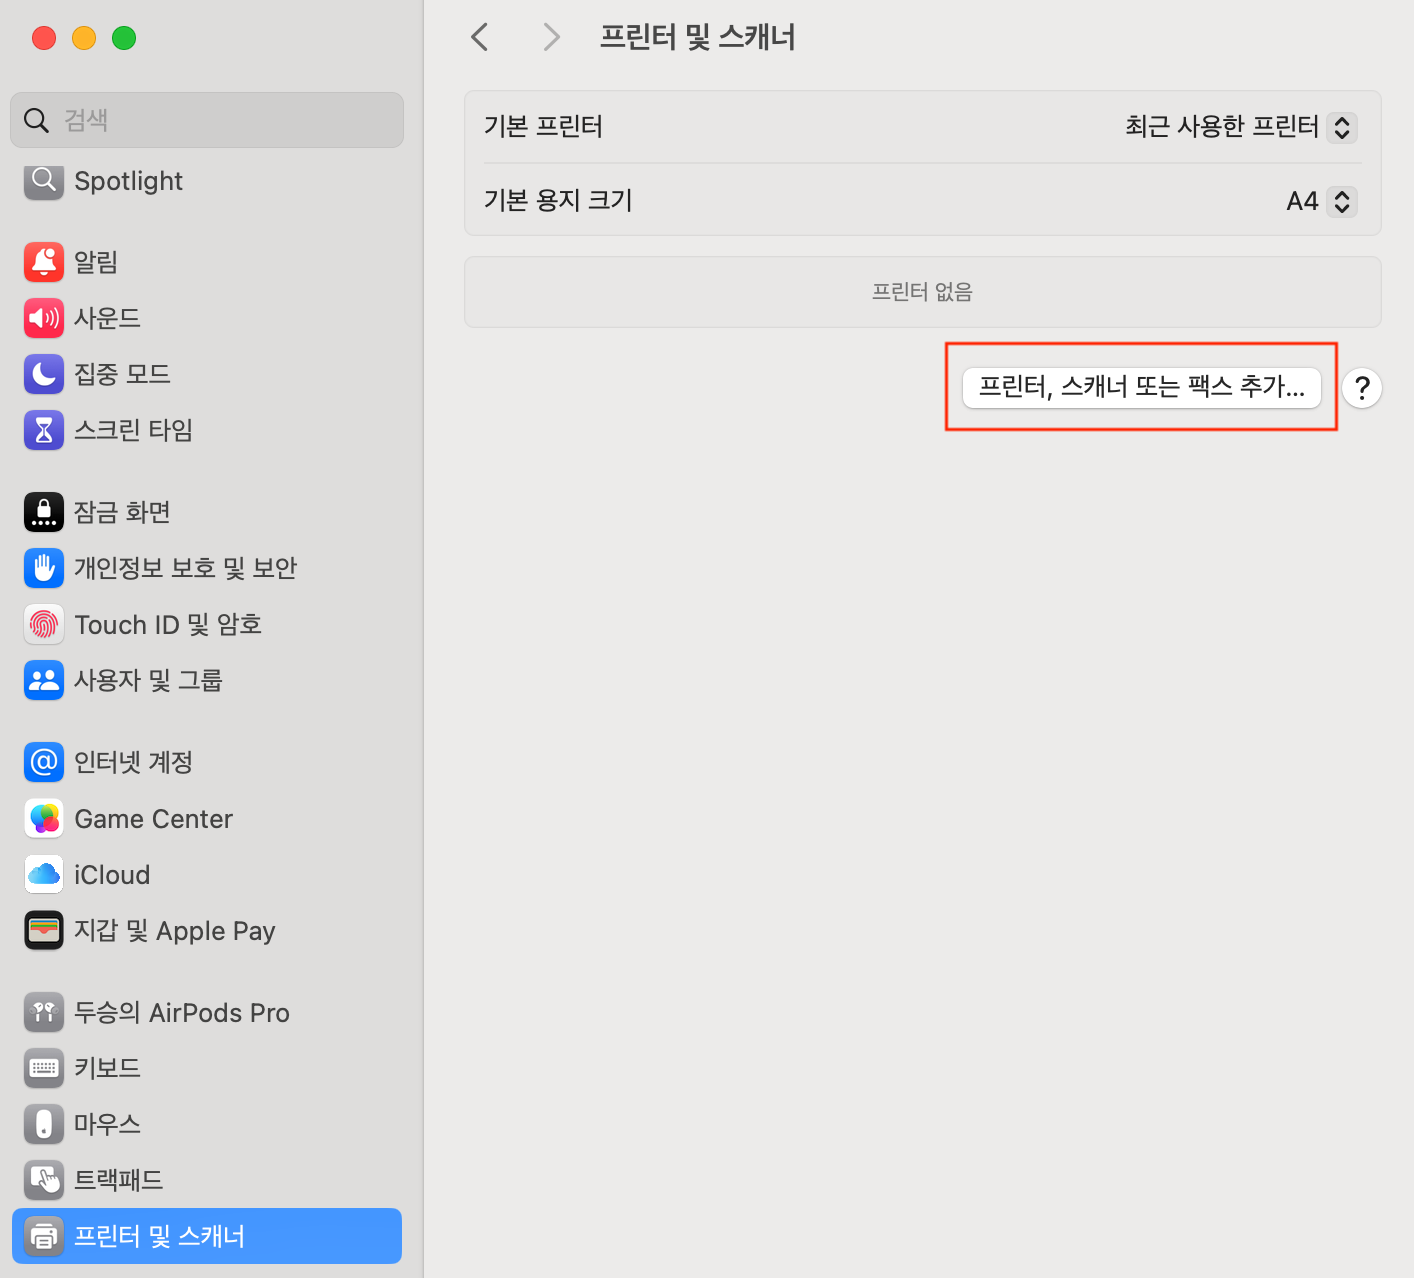Screen dimensions: 1414x1278
Task: Go back with the left chevron
Action: pyautogui.click(x=480, y=38)
